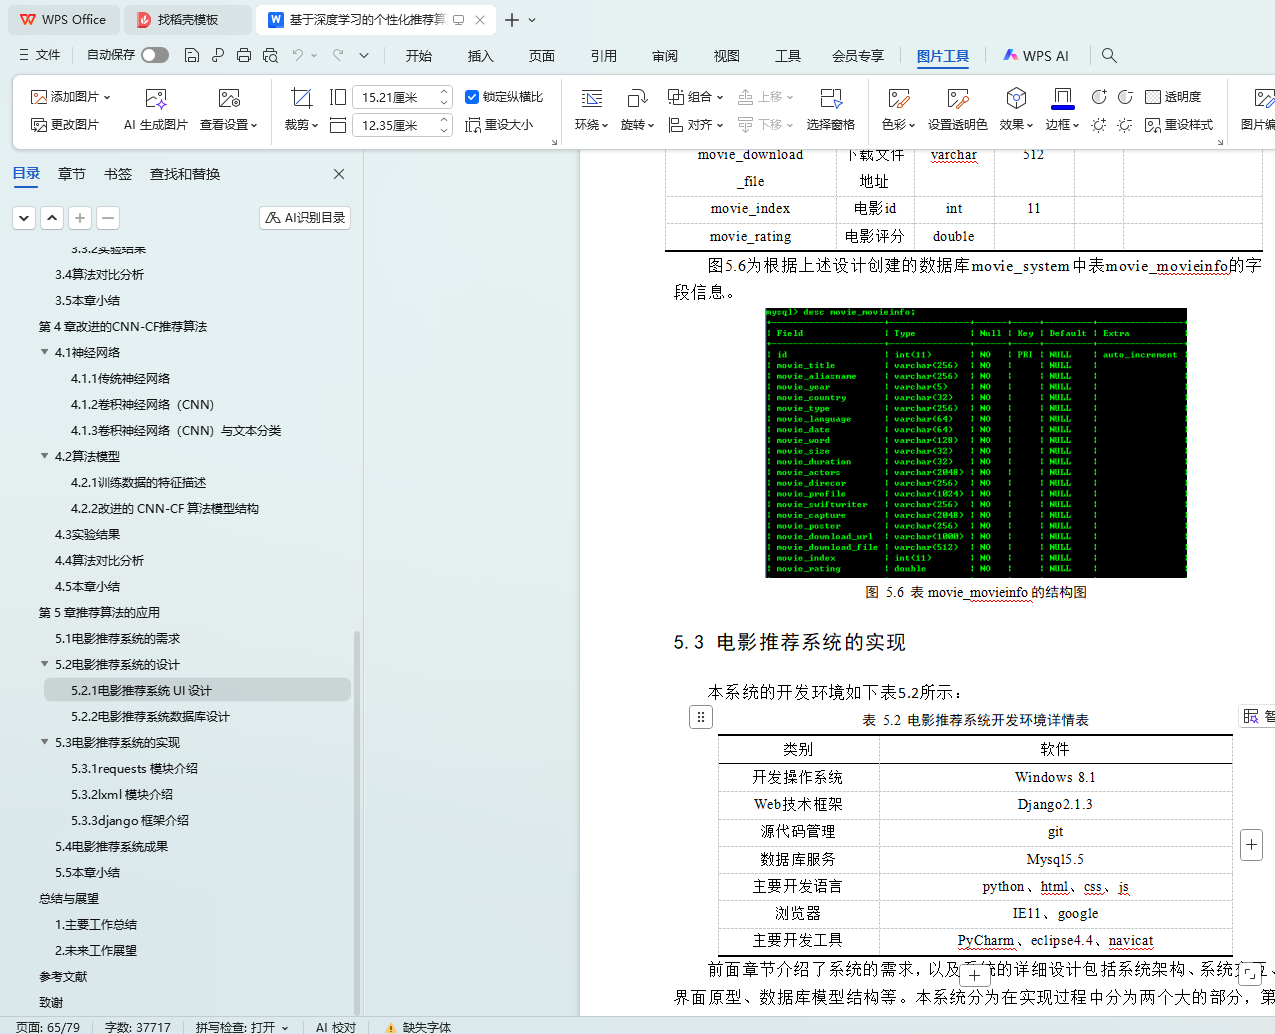Uncheck the 锁定纵横比 checkbox
This screenshot has height=1034, width=1275.
click(472, 97)
